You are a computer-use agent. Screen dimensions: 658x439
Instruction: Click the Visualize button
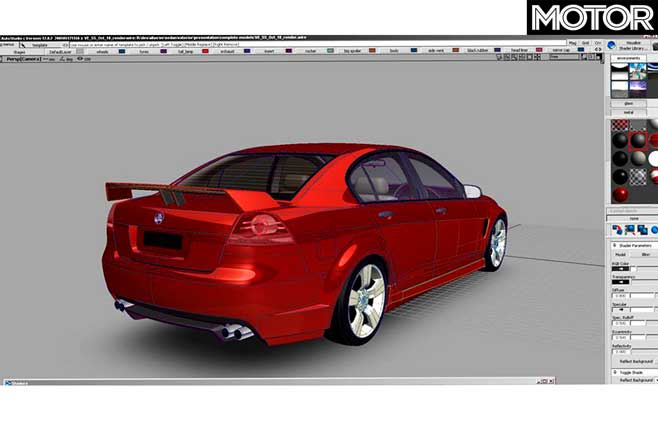(633, 43)
